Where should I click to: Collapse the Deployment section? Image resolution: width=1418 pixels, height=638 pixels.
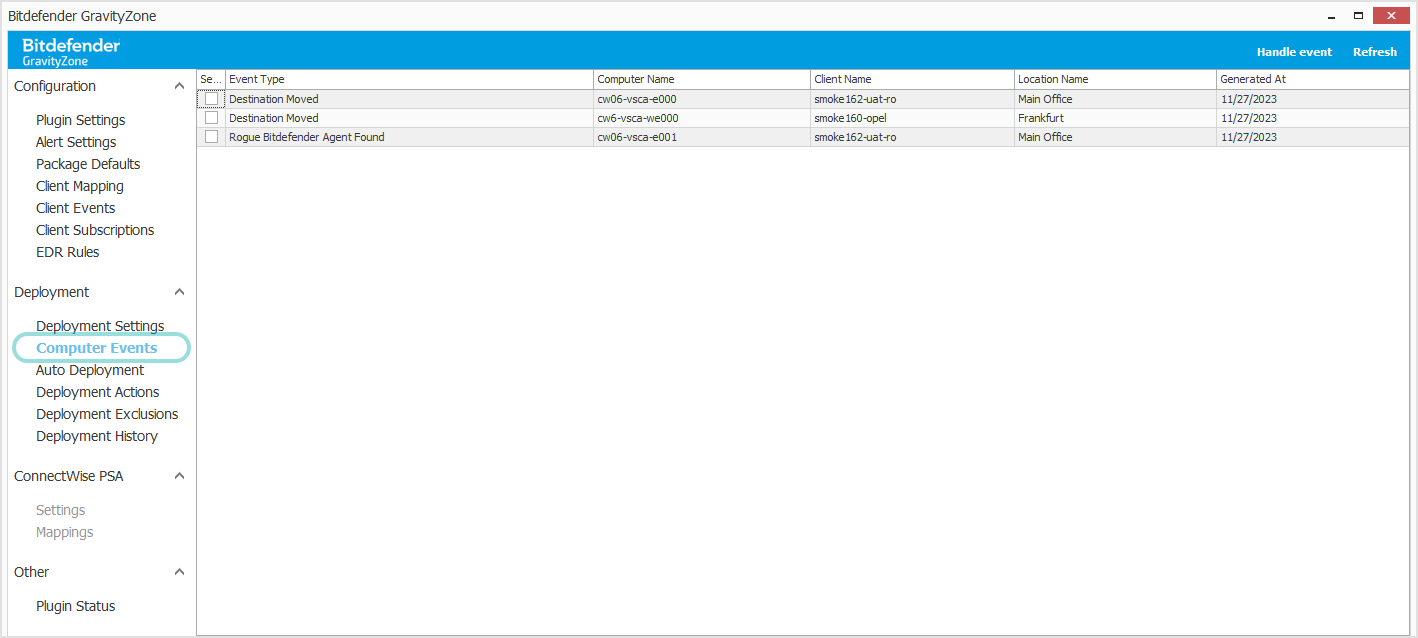179,291
